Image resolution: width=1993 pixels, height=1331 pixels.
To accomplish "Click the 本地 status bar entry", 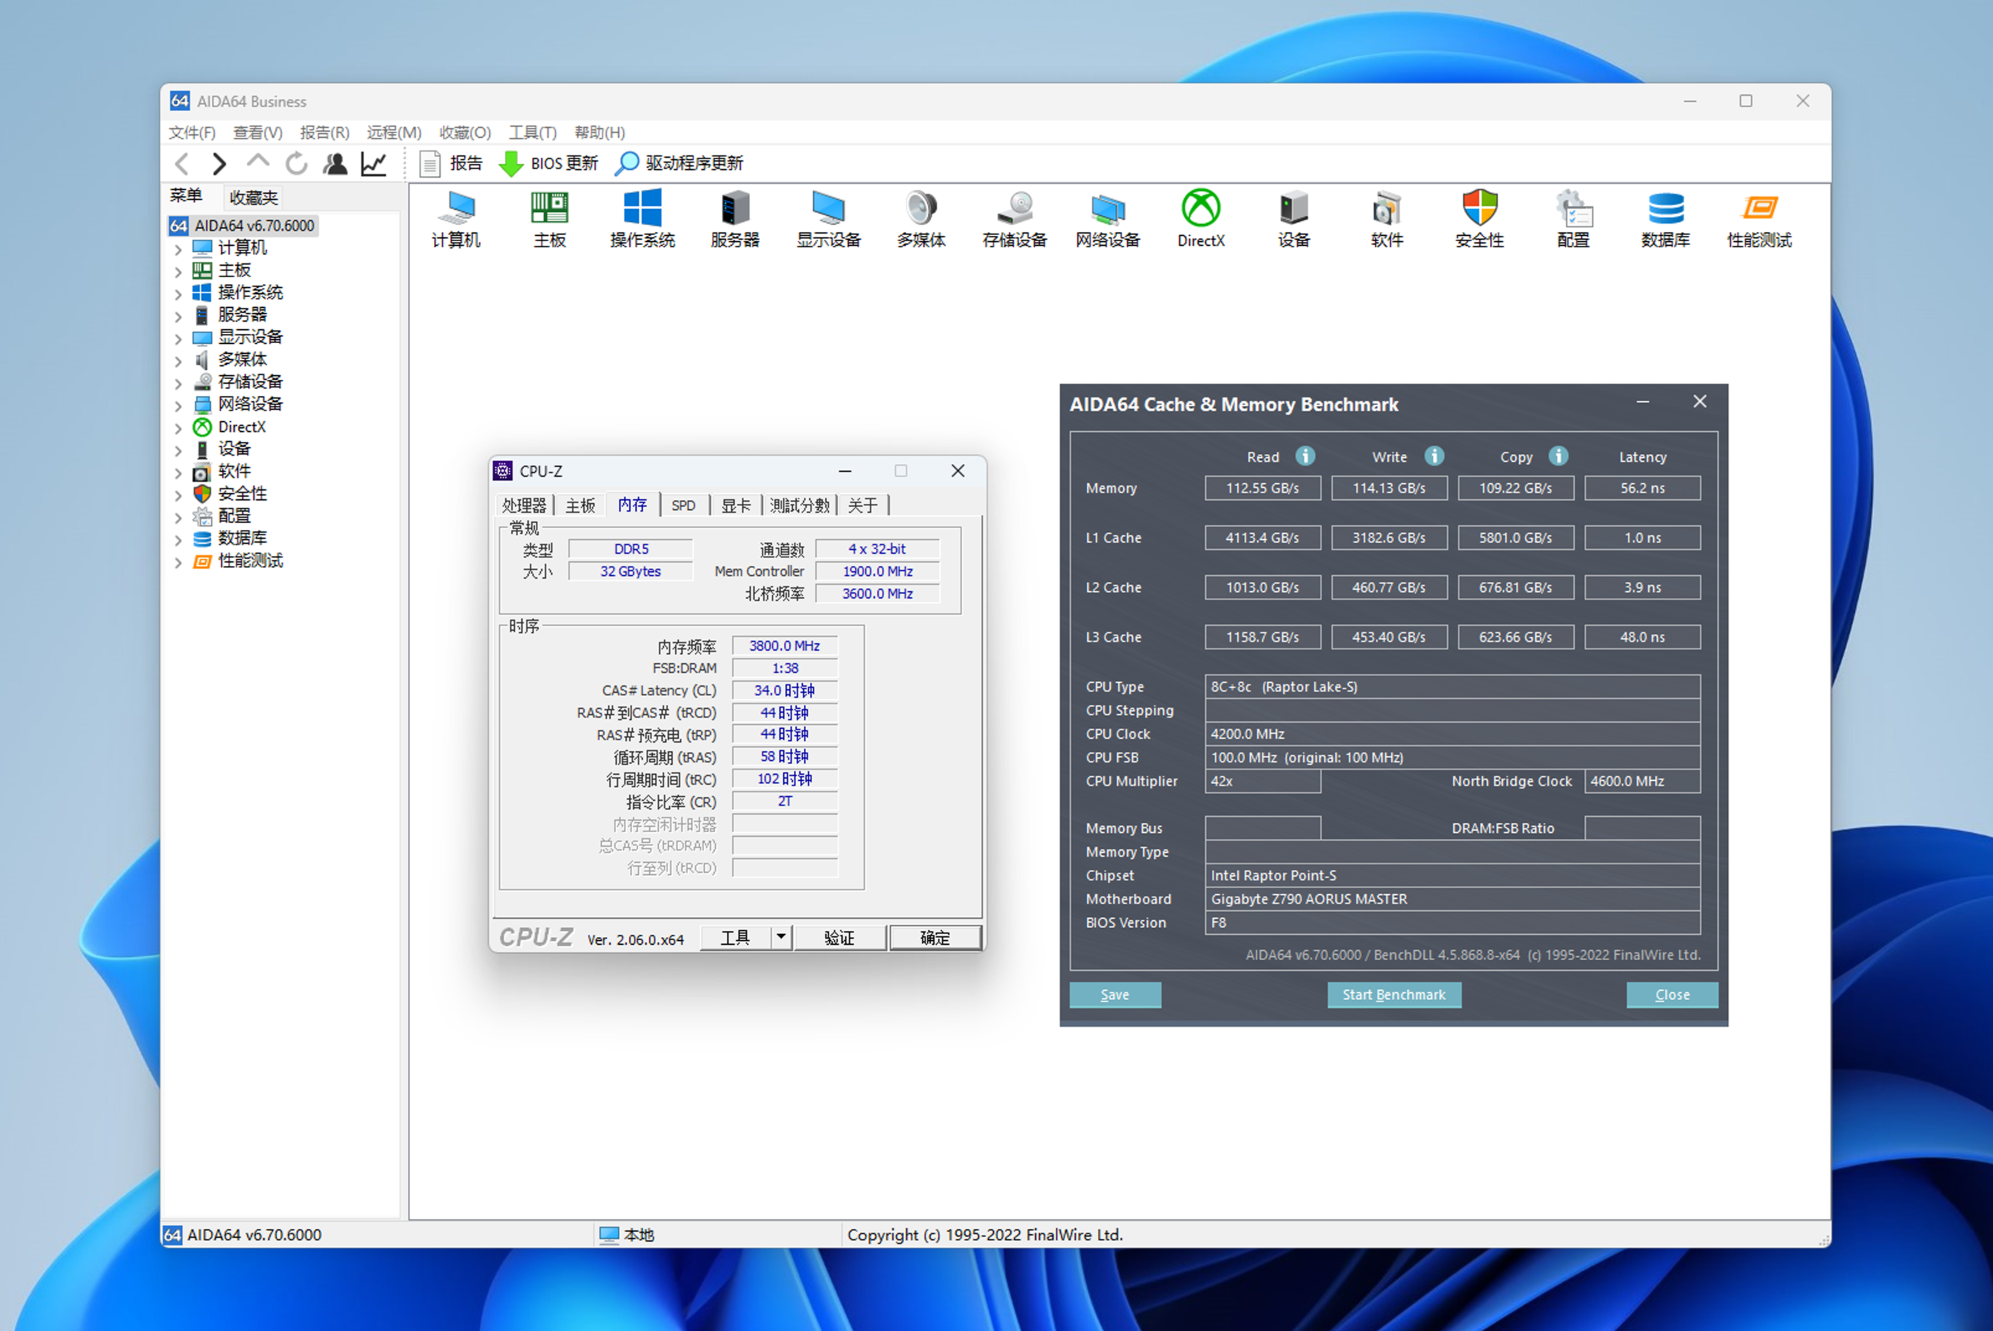I will point(627,1235).
